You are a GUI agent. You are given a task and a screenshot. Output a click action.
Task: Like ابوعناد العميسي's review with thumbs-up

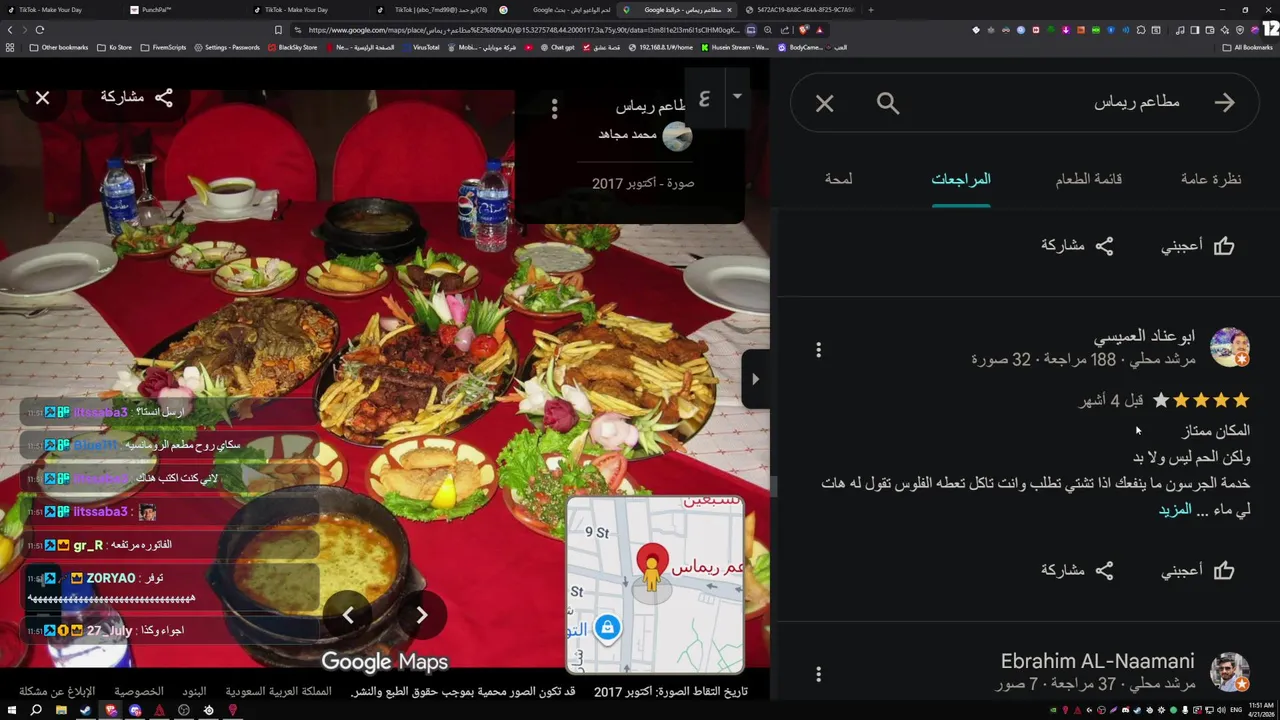pyautogui.click(x=1198, y=571)
